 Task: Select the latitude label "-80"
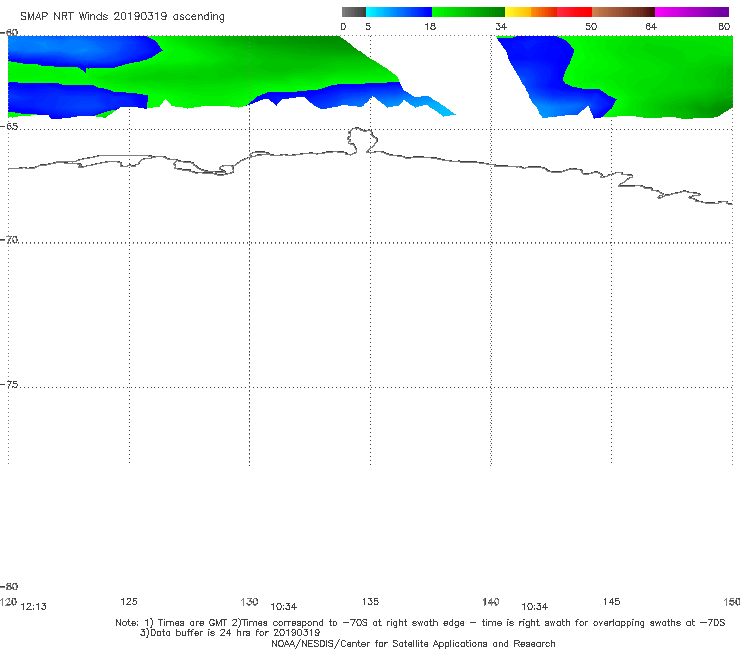pyautogui.click(x=9, y=587)
